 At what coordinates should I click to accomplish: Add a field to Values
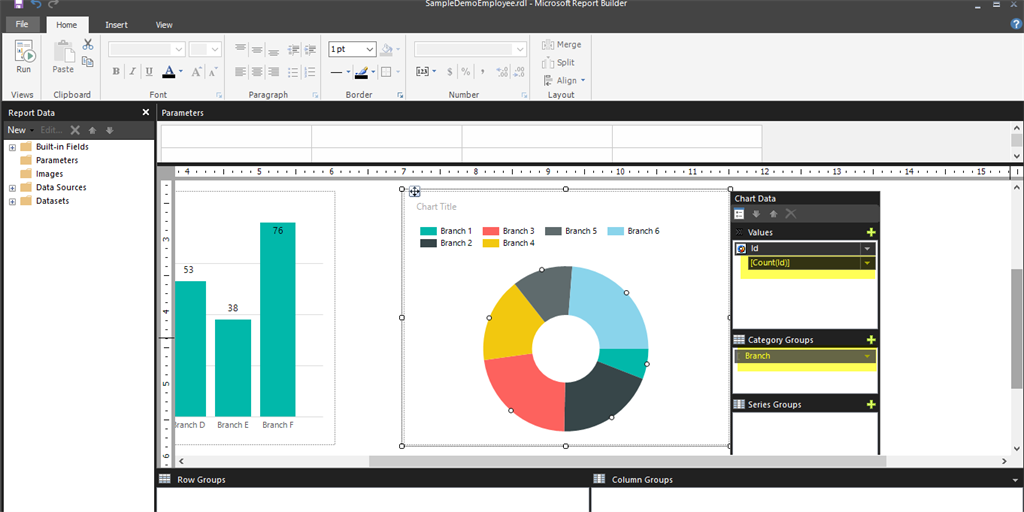[x=871, y=232]
